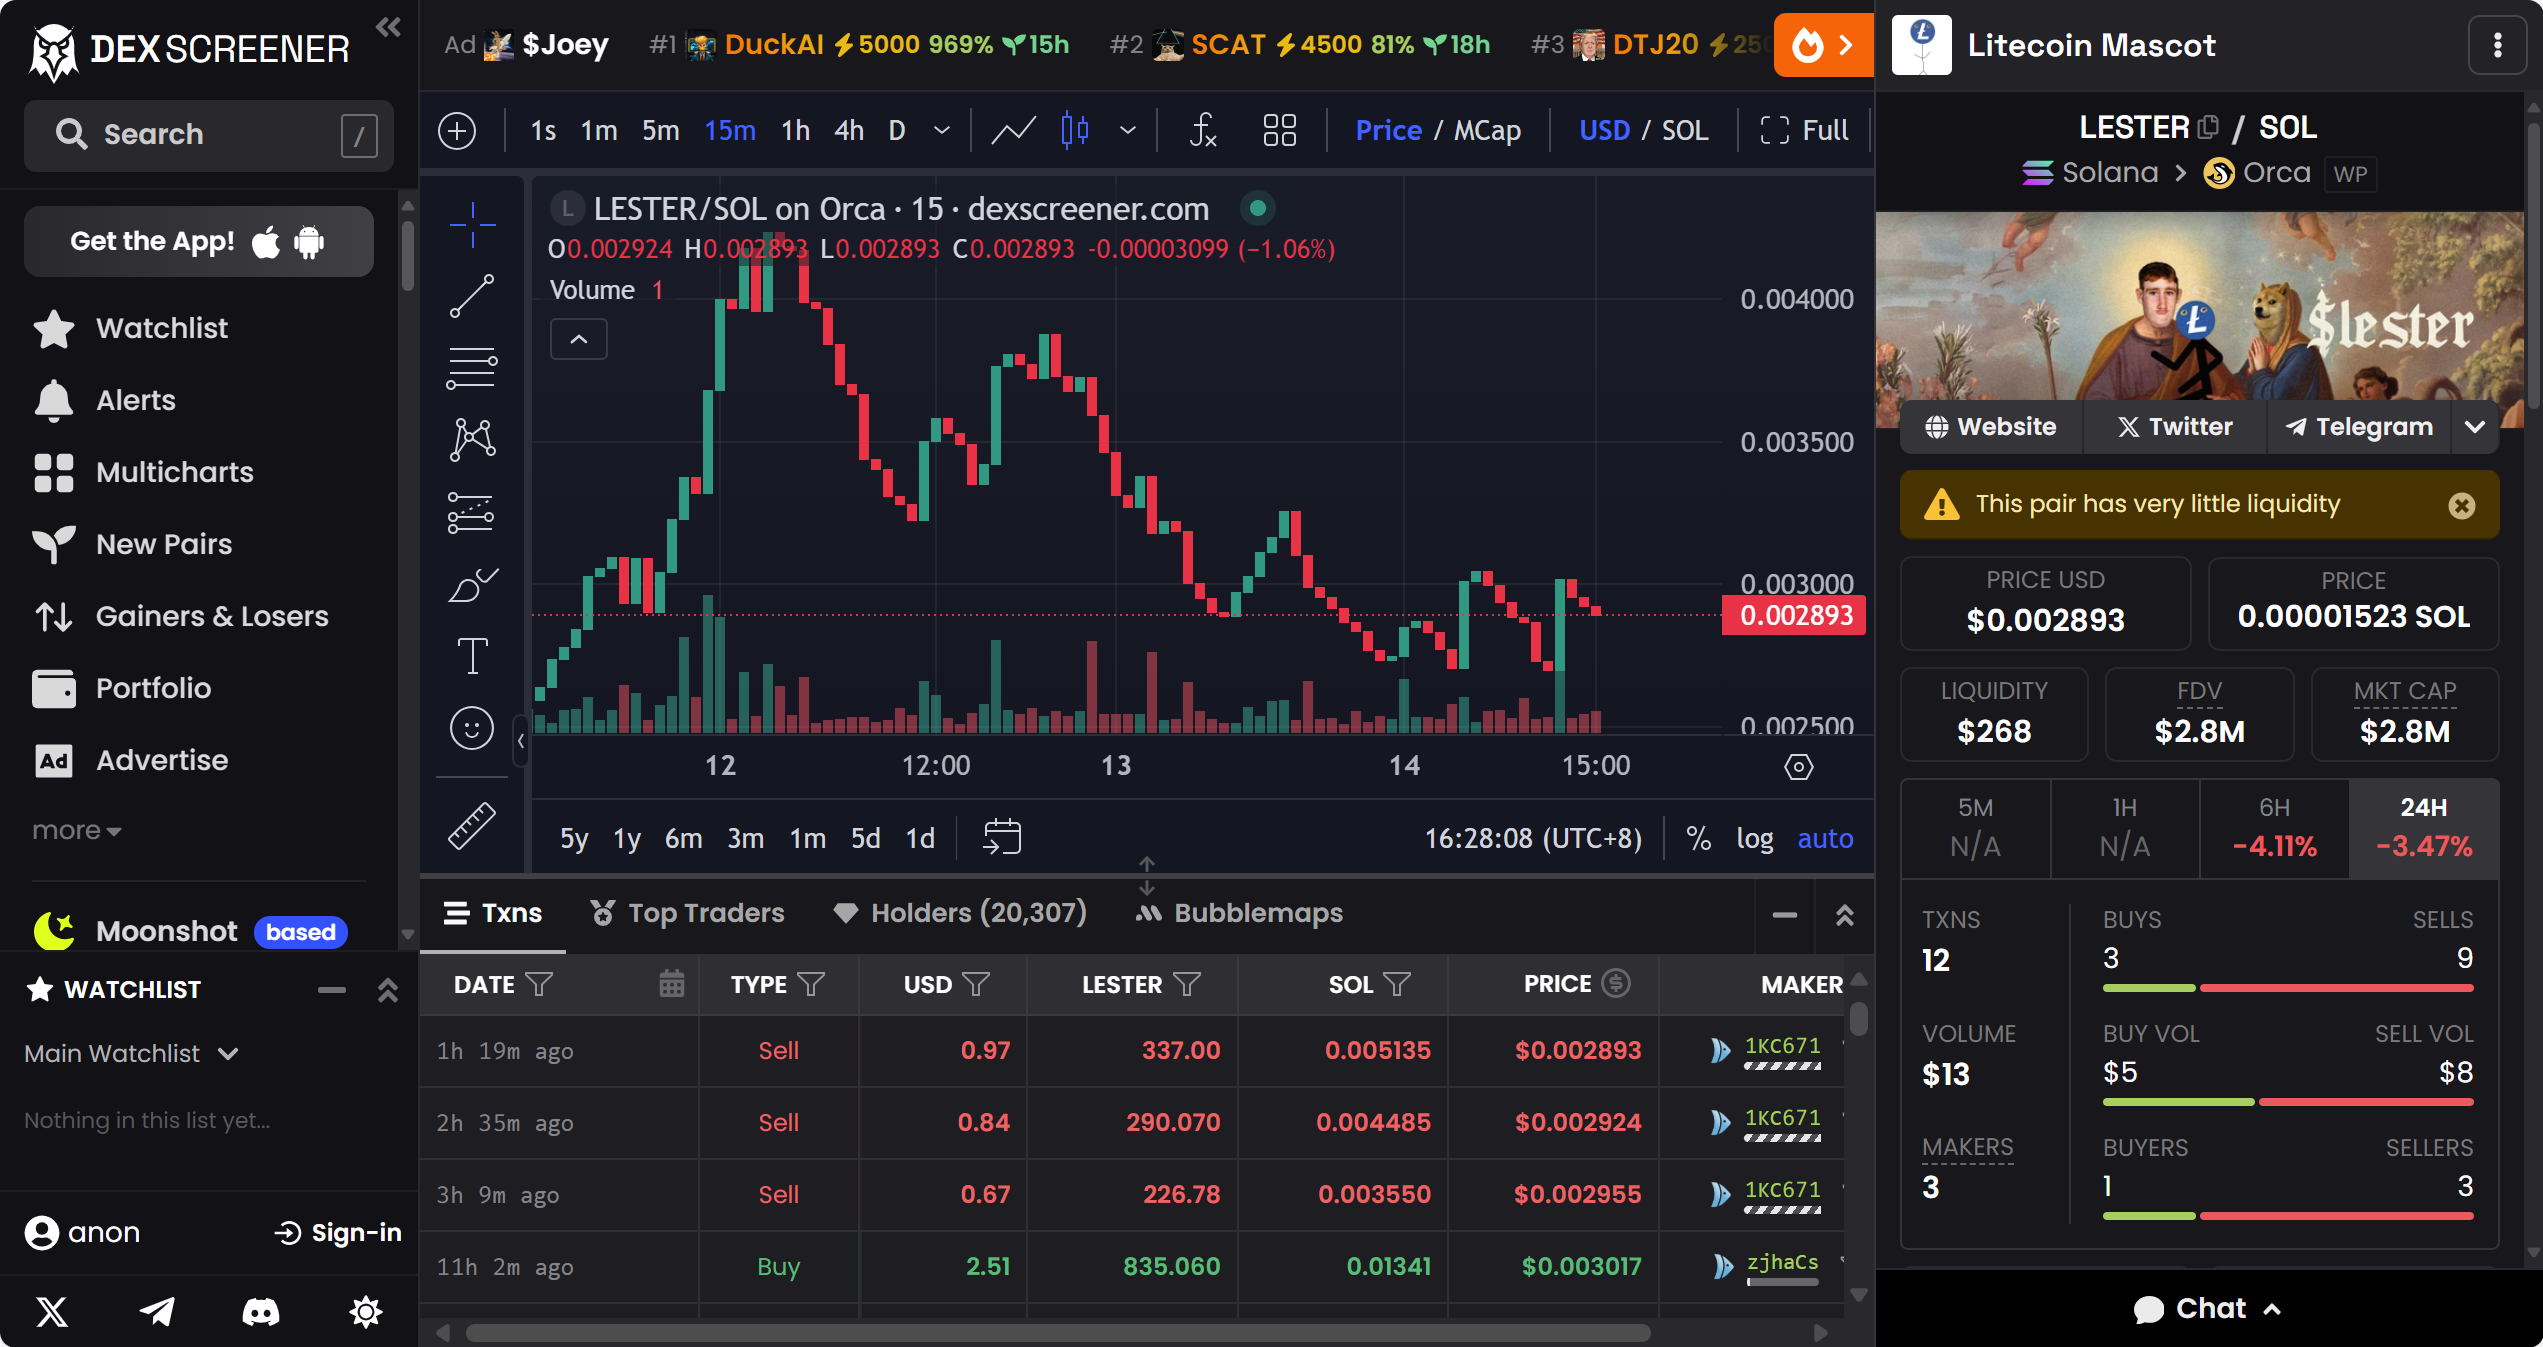This screenshot has height=1347, width=2543.
Task: Select the ruler measure tool
Action: pyautogui.click(x=471, y=826)
